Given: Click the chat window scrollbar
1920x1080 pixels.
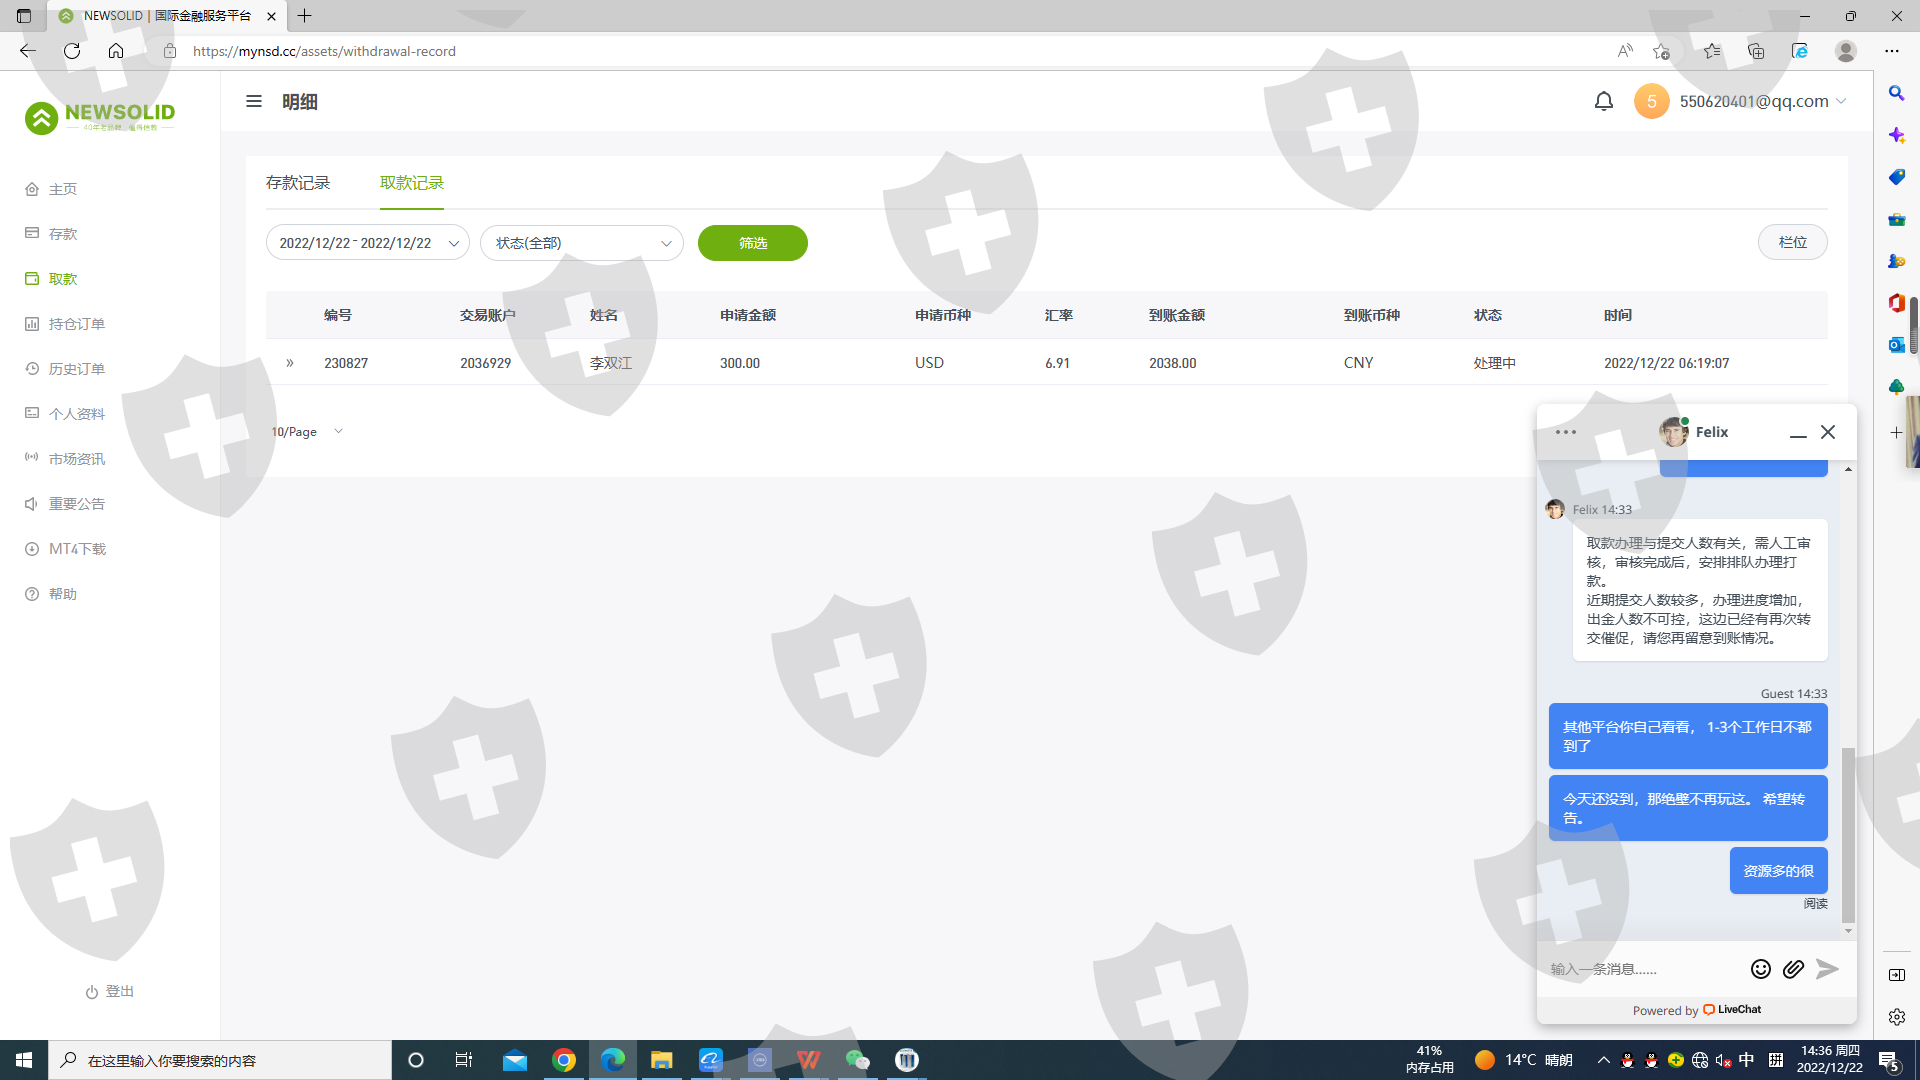Looking at the screenshot, I should 1847,835.
